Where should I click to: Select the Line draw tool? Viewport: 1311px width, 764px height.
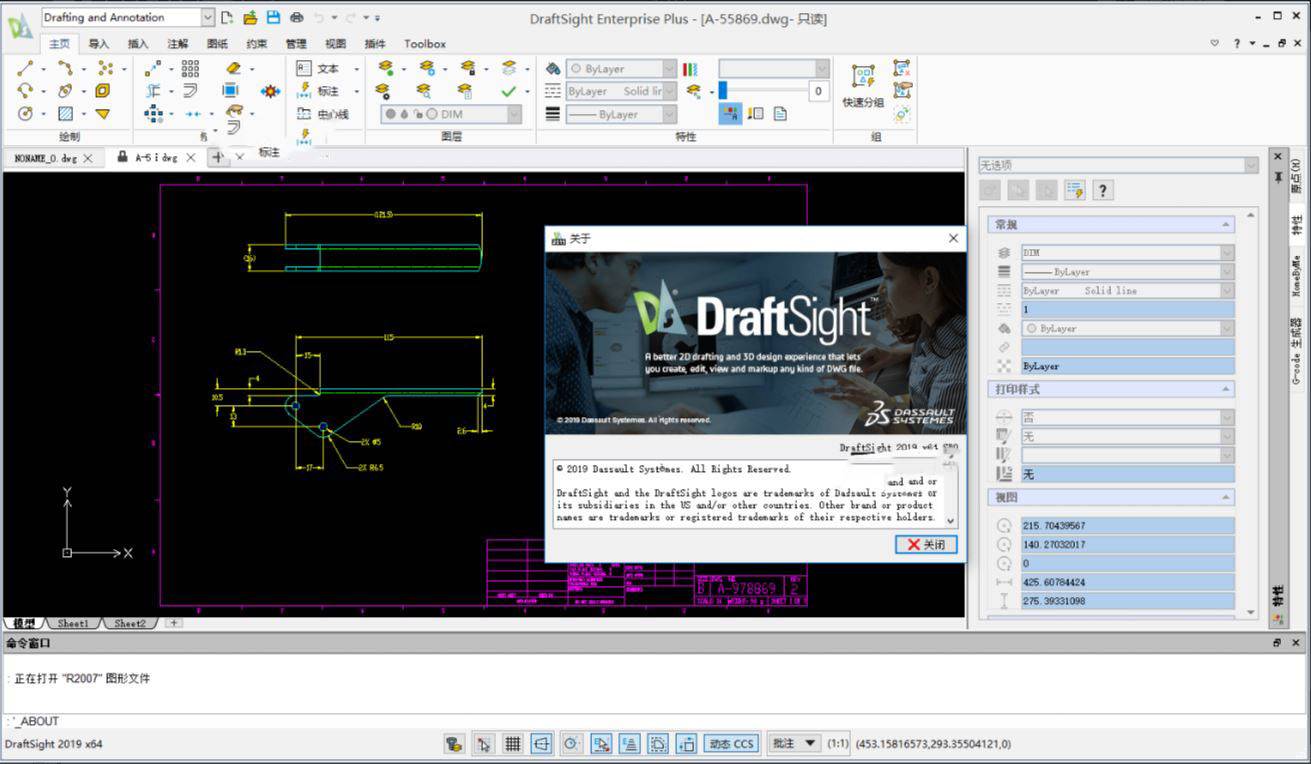point(25,68)
